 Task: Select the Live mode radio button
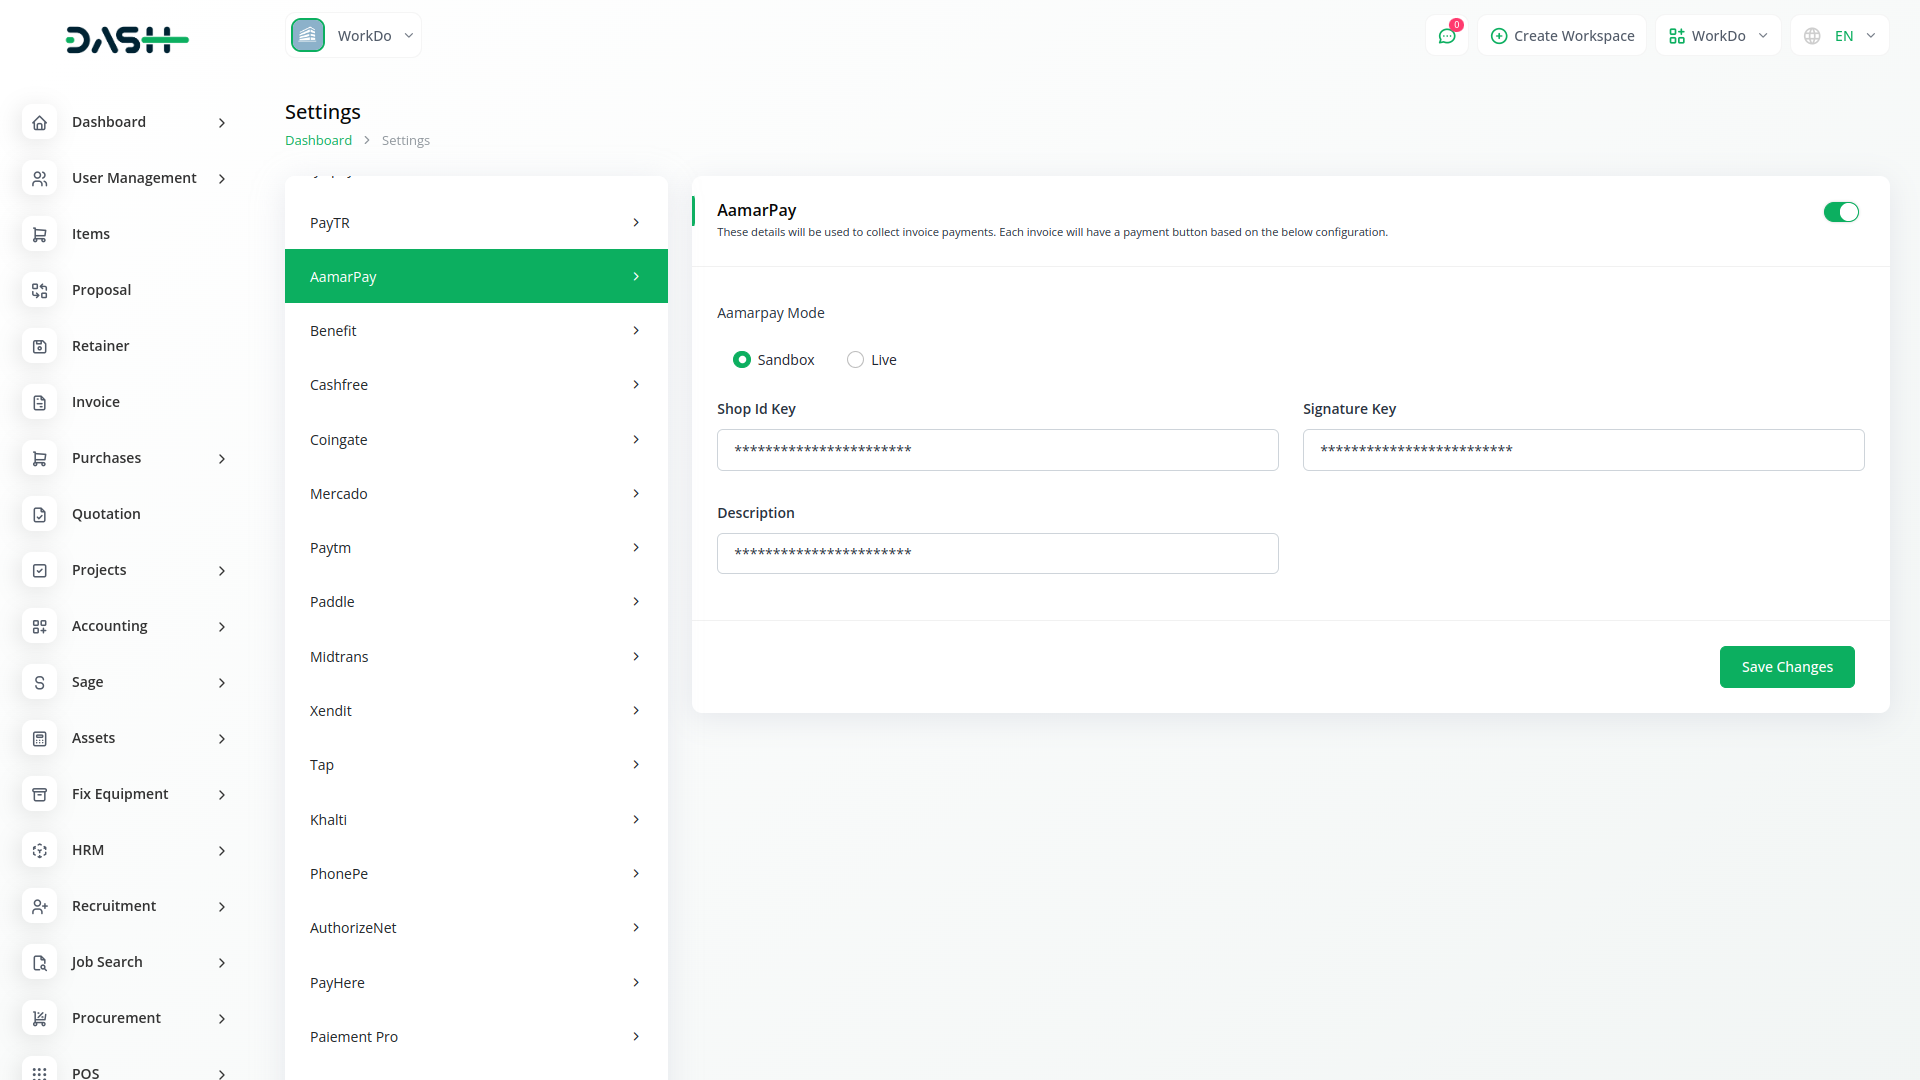click(855, 360)
